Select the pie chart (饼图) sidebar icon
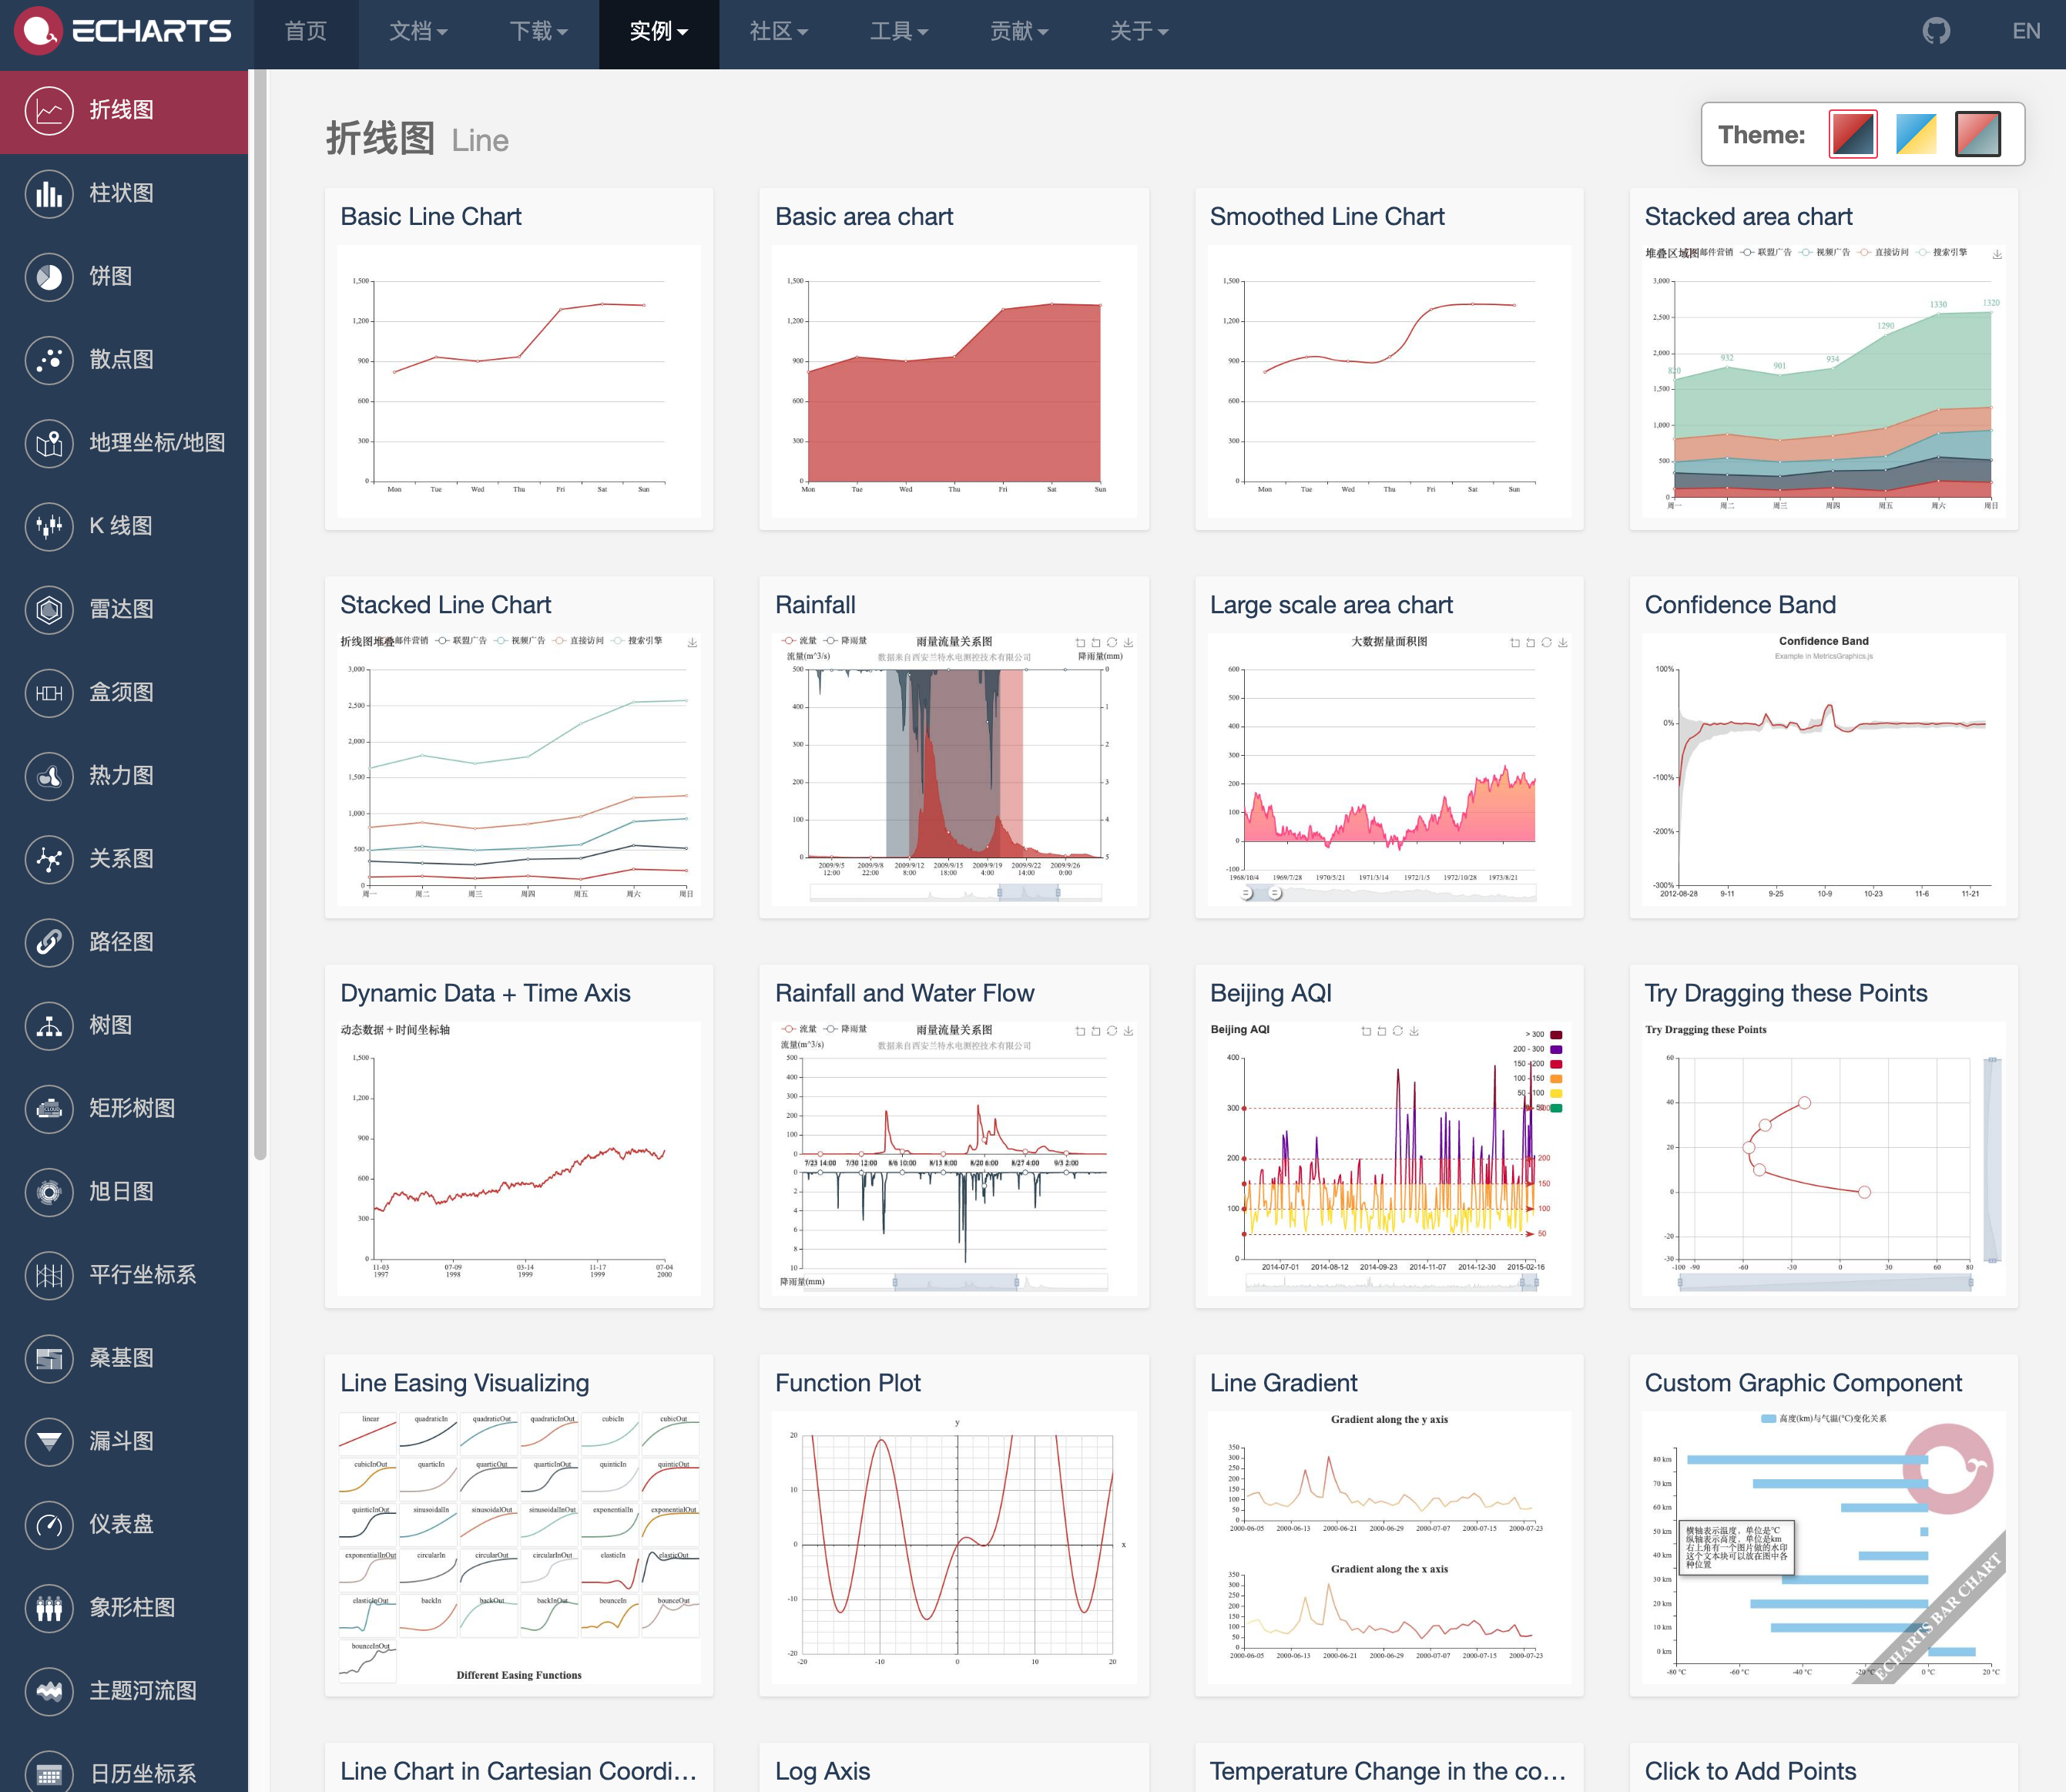This screenshot has width=2066, height=1792. [x=49, y=276]
